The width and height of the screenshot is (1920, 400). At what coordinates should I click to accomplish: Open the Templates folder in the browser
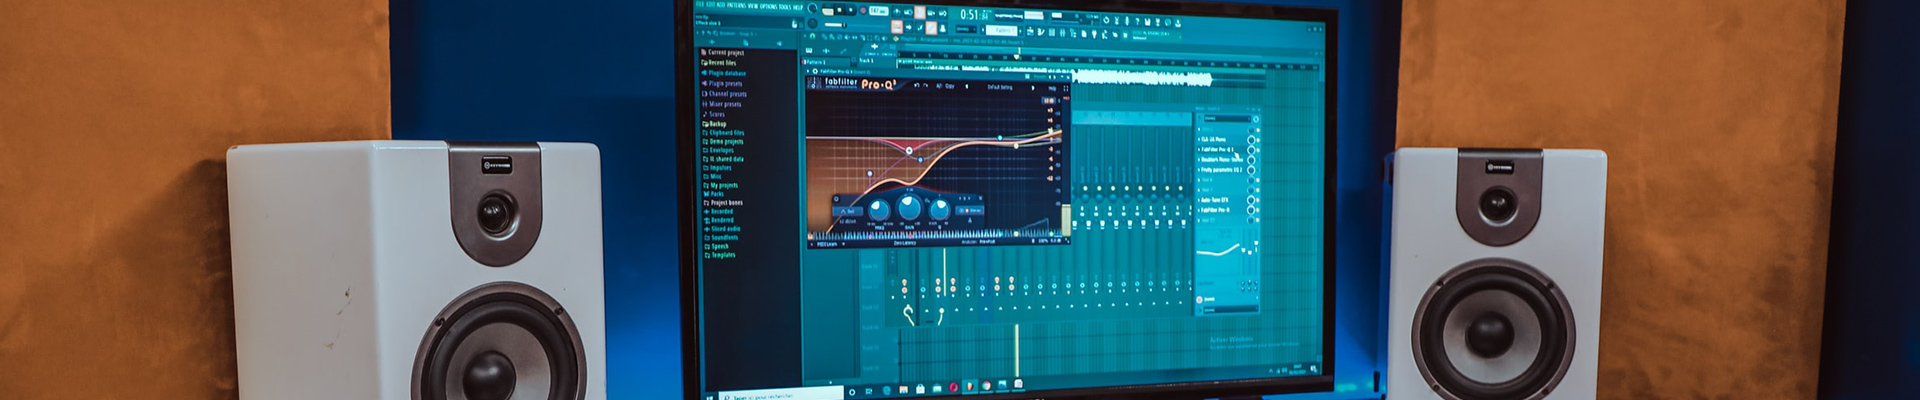point(722,255)
